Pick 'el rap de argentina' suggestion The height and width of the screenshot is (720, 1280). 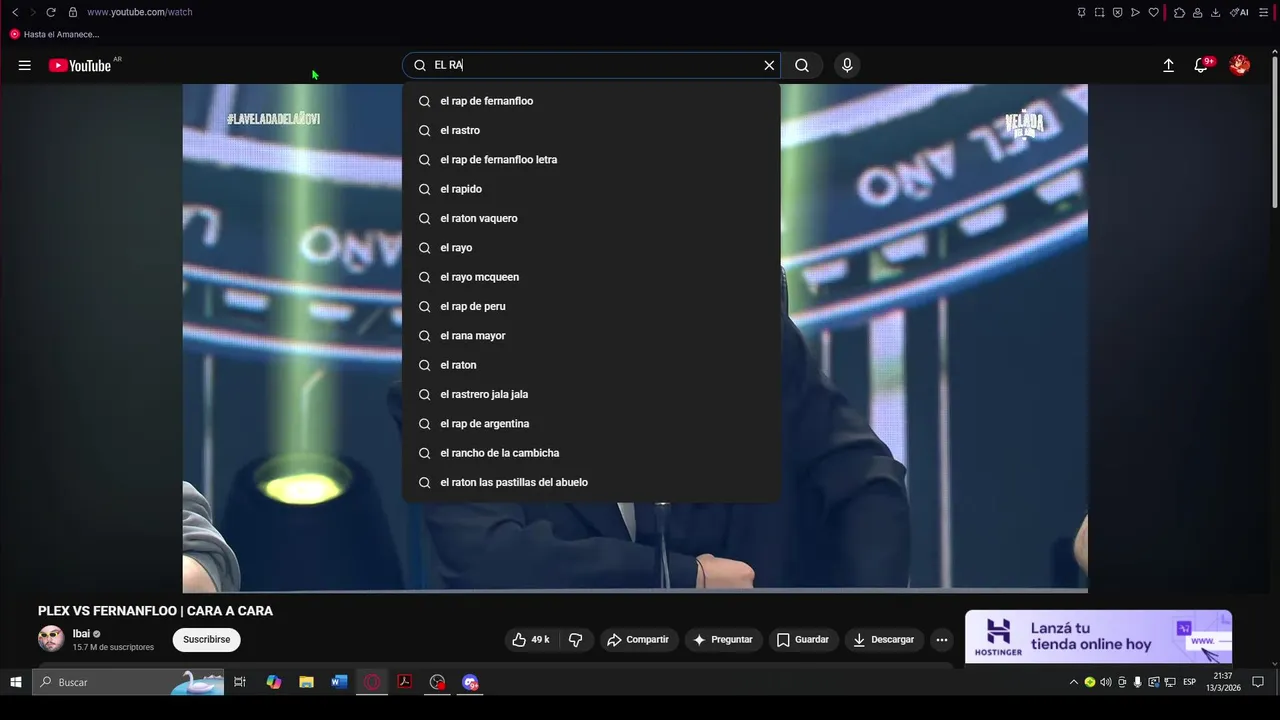point(591,424)
